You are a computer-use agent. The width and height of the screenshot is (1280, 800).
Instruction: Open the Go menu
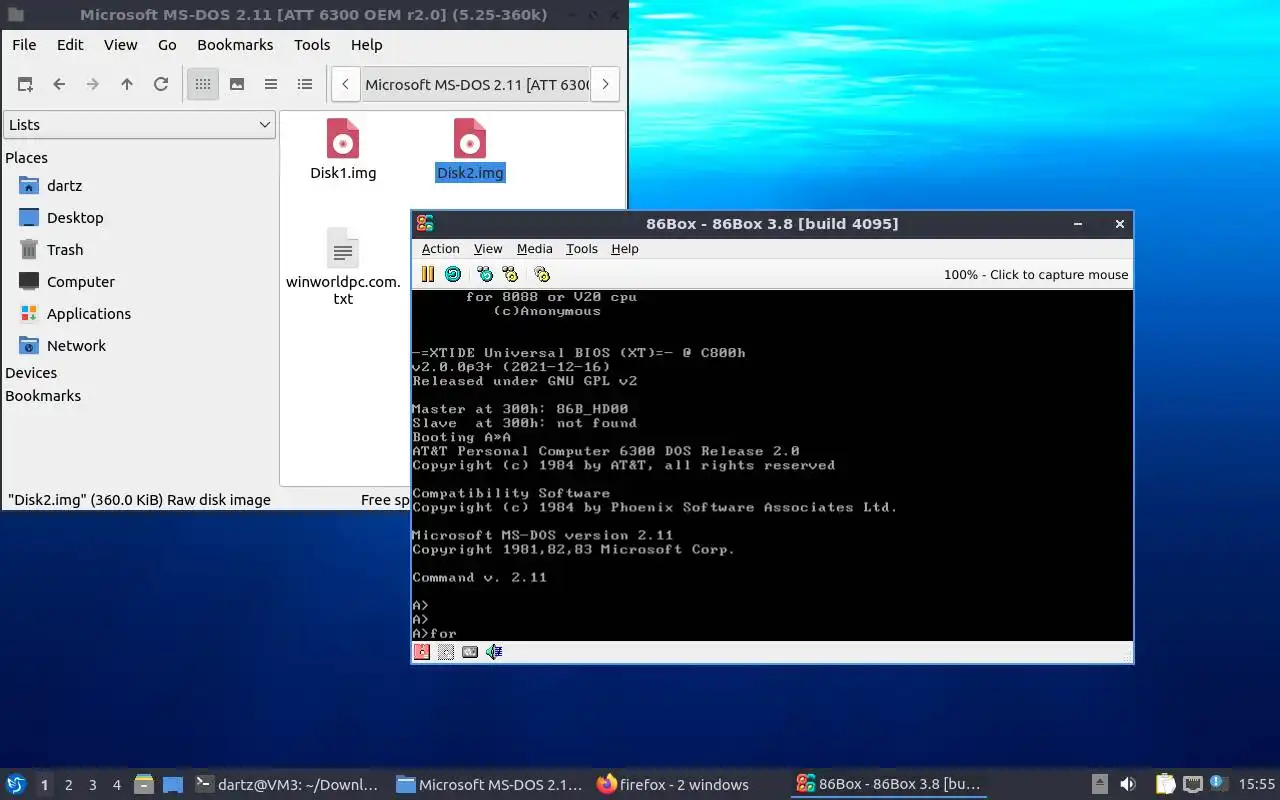pyautogui.click(x=167, y=45)
